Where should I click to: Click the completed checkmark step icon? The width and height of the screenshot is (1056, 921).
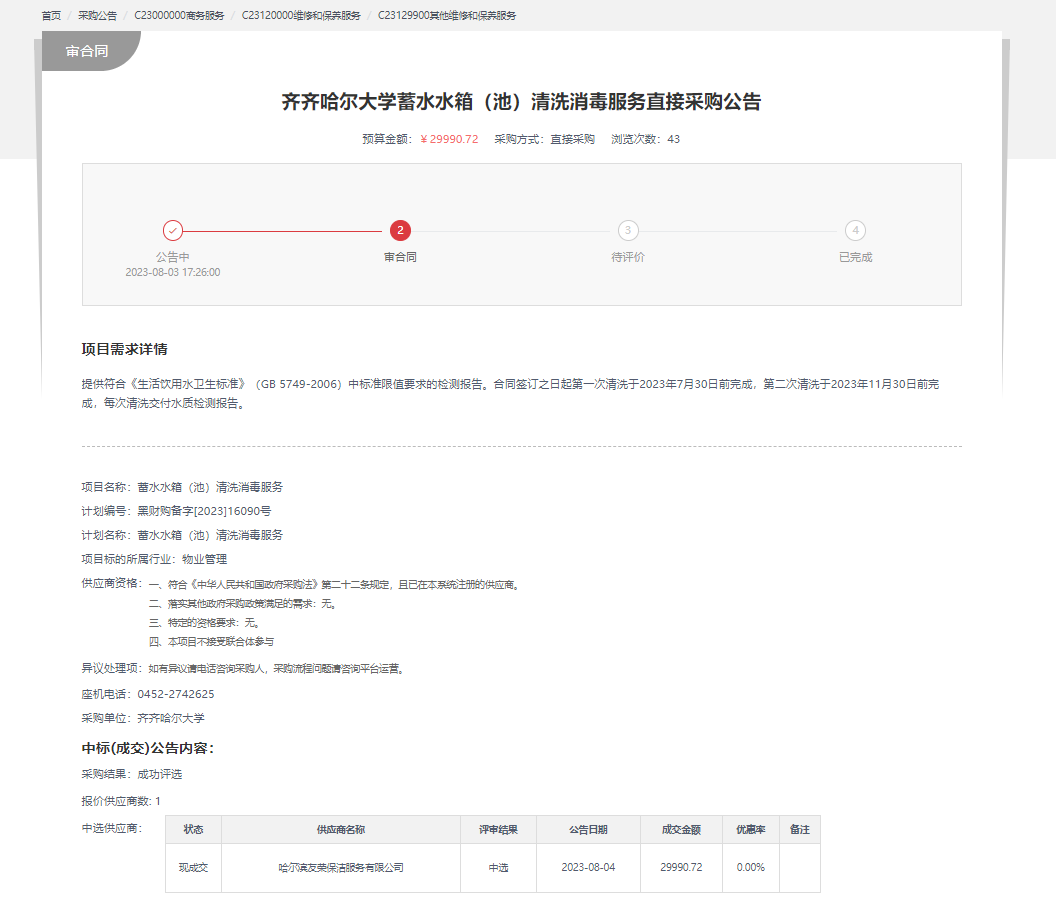pyautogui.click(x=173, y=230)
